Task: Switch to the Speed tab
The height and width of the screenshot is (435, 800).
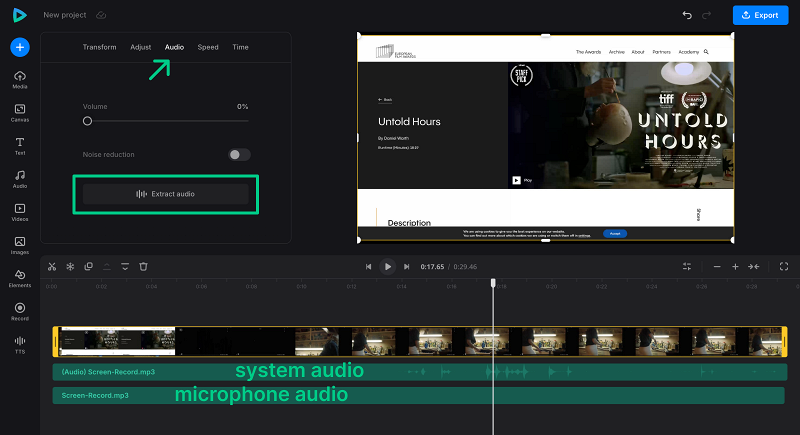Action: pos(207,47)
